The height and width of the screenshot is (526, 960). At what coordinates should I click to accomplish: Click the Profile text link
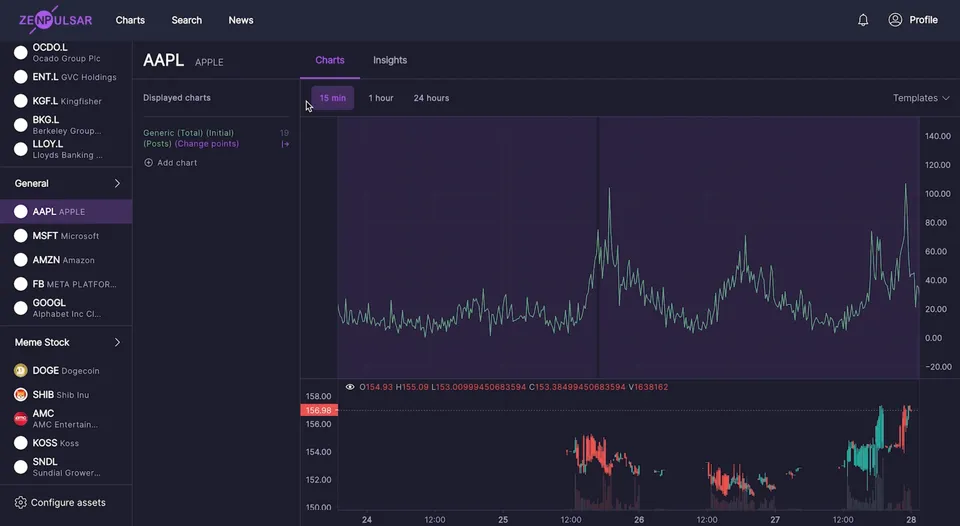923,20
